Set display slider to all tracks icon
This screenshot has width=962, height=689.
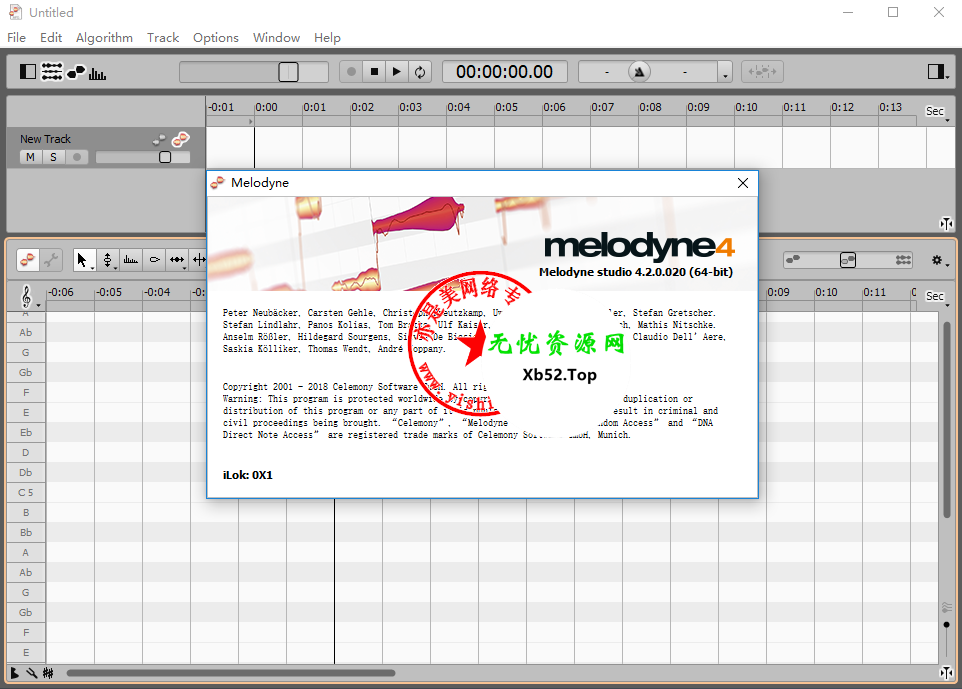pos(903,260)
